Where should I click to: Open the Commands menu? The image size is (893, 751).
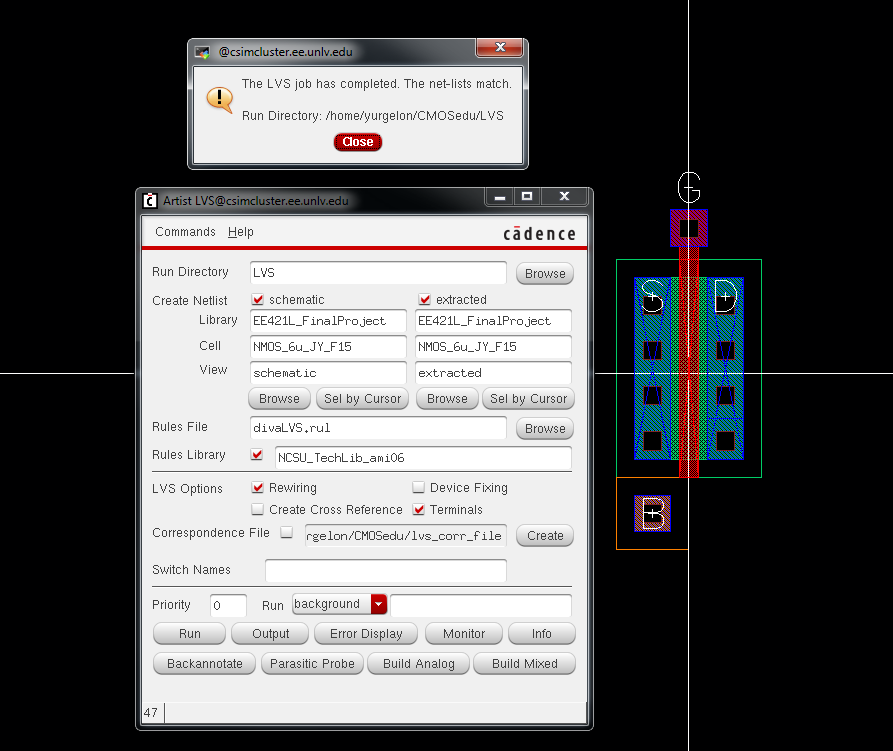185,232
